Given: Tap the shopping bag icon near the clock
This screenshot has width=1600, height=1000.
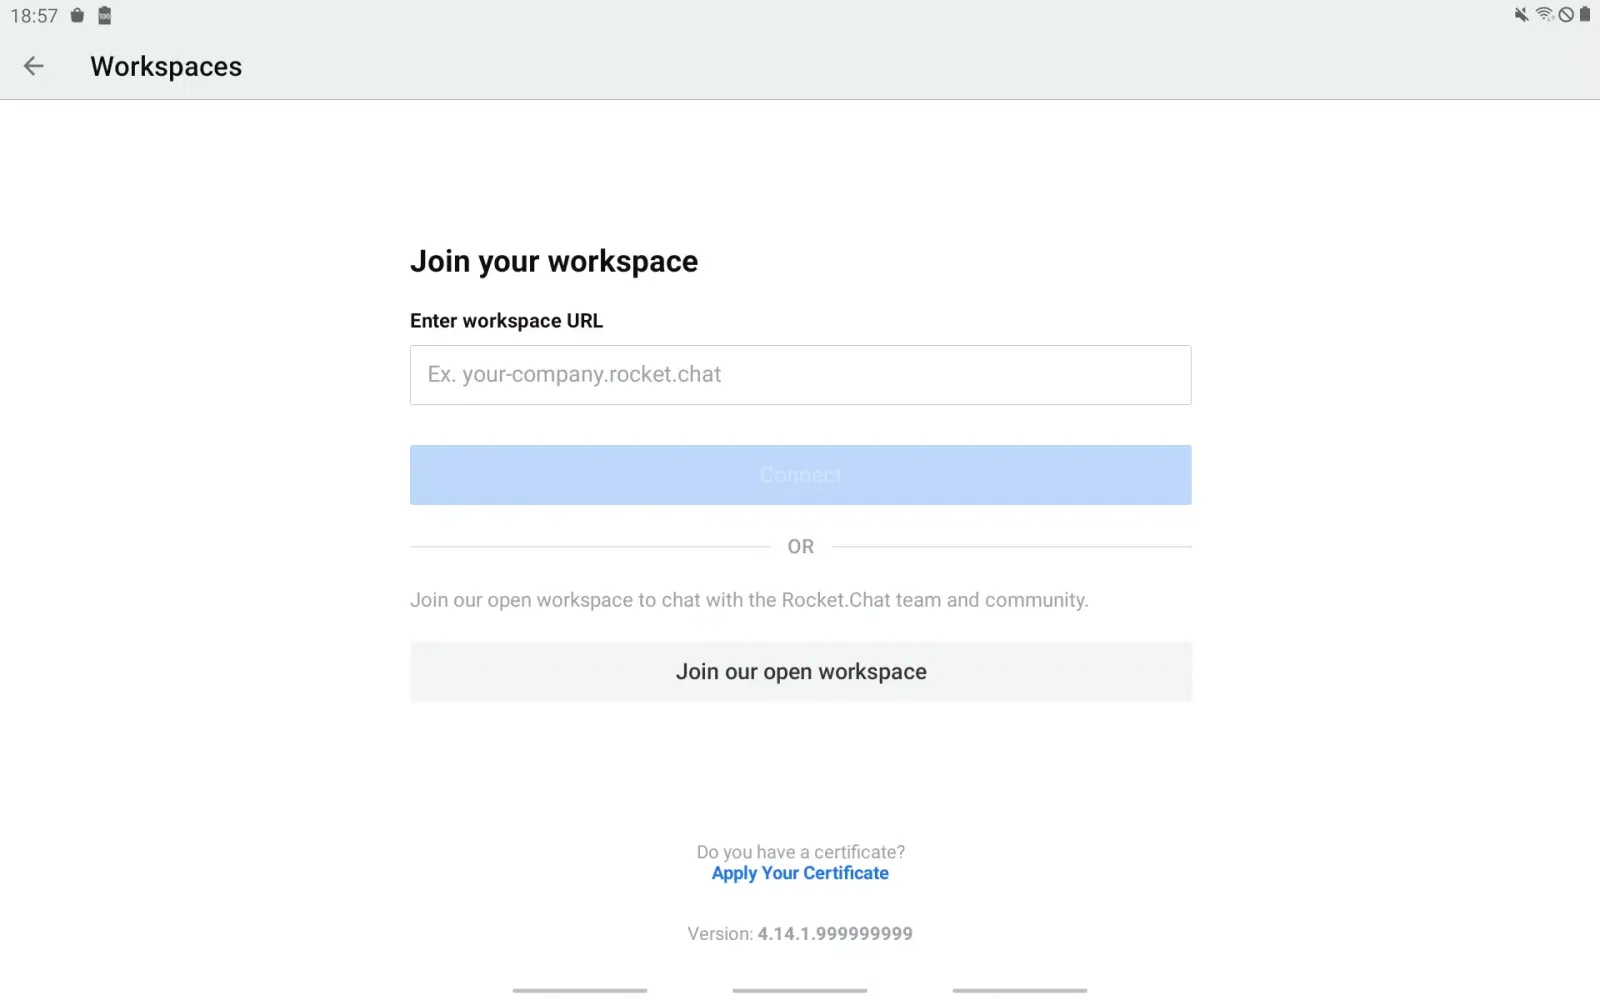Looking at the screenshot, I should (x=77, y=15).
